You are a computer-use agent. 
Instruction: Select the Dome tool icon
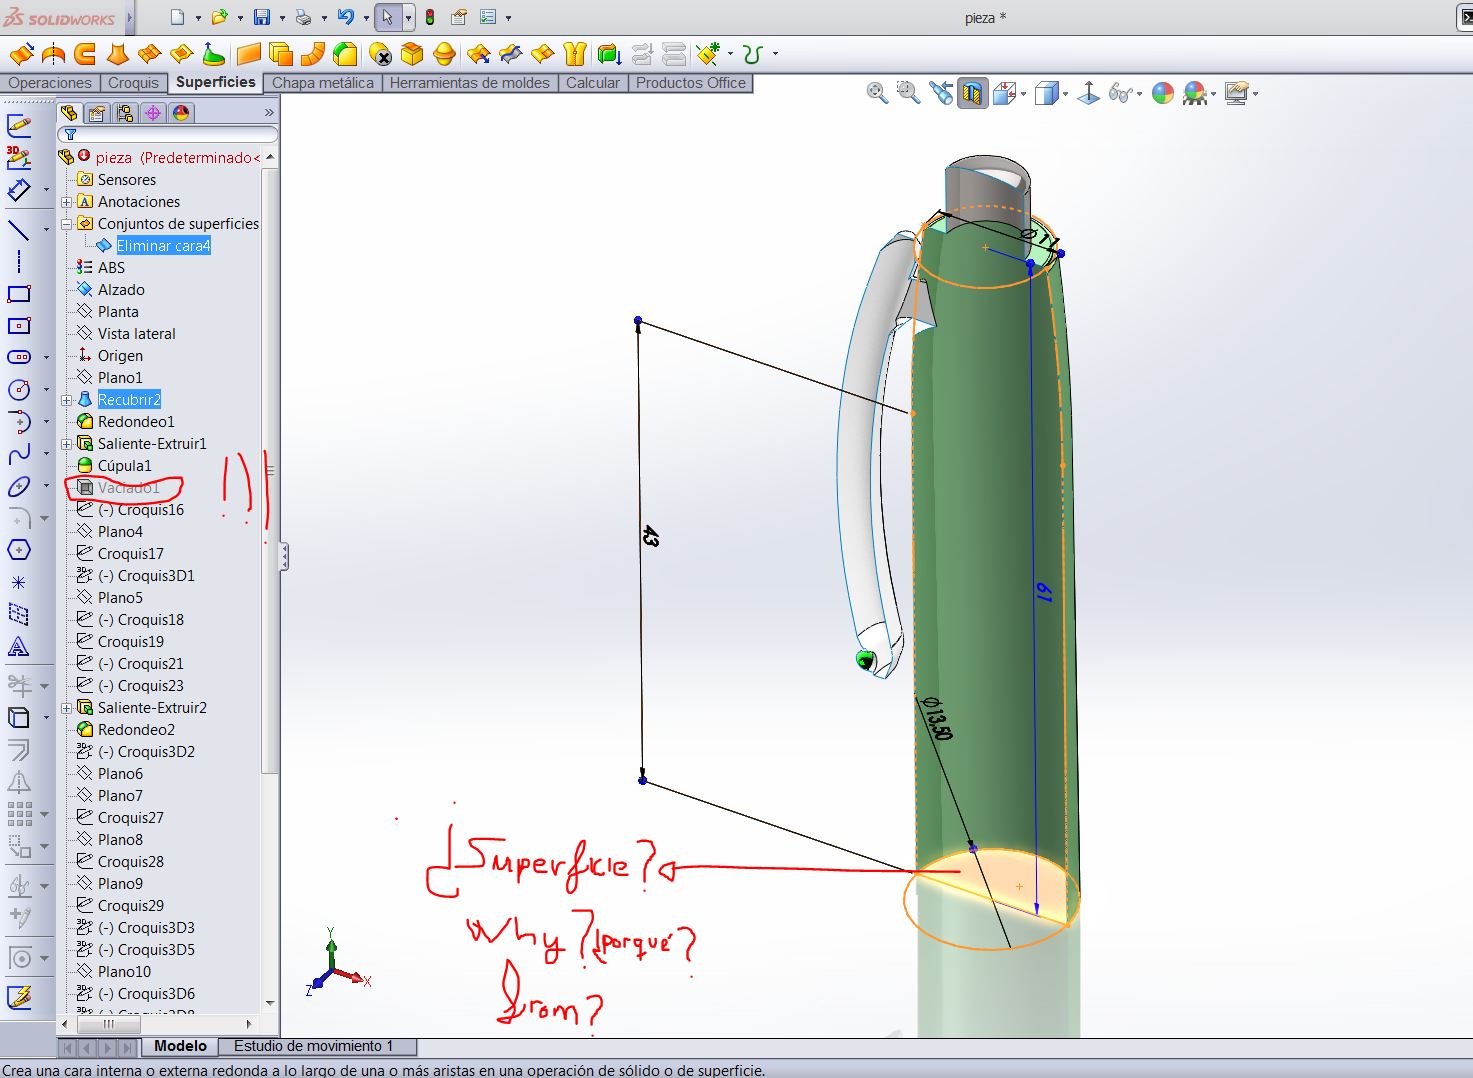click(x=444, y=53)
